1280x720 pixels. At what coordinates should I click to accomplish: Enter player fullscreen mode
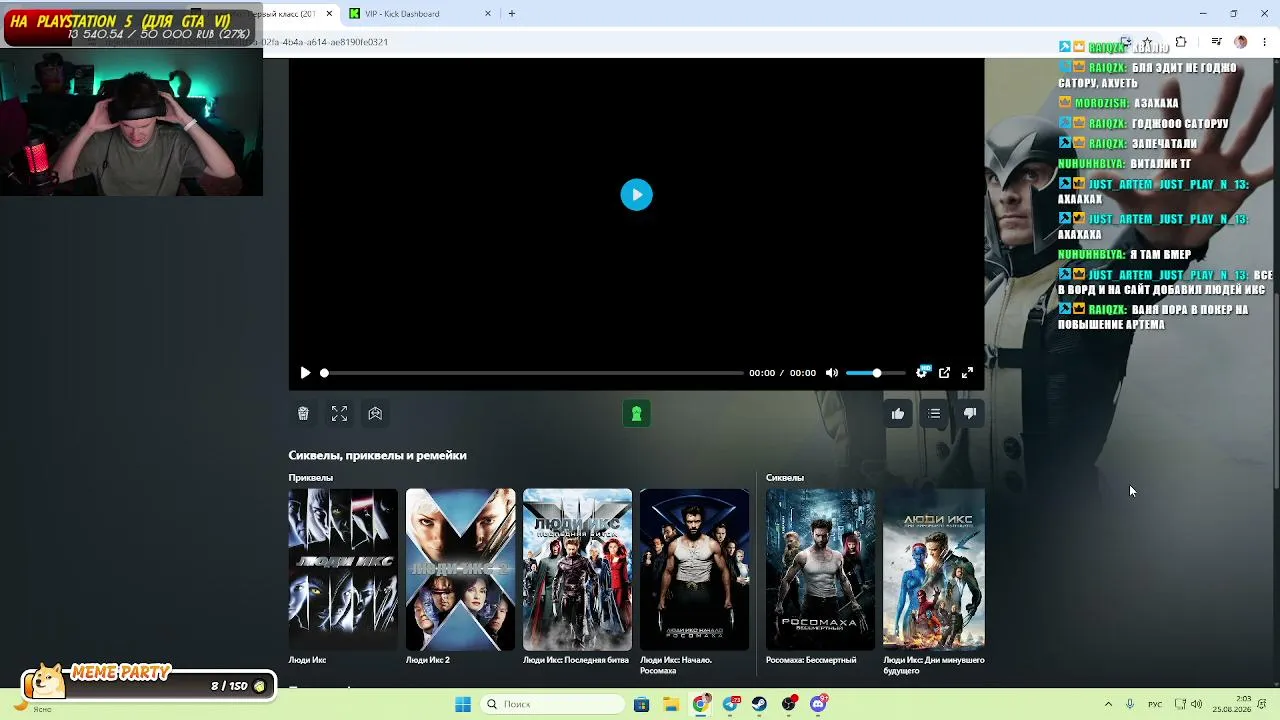point(967,373)
